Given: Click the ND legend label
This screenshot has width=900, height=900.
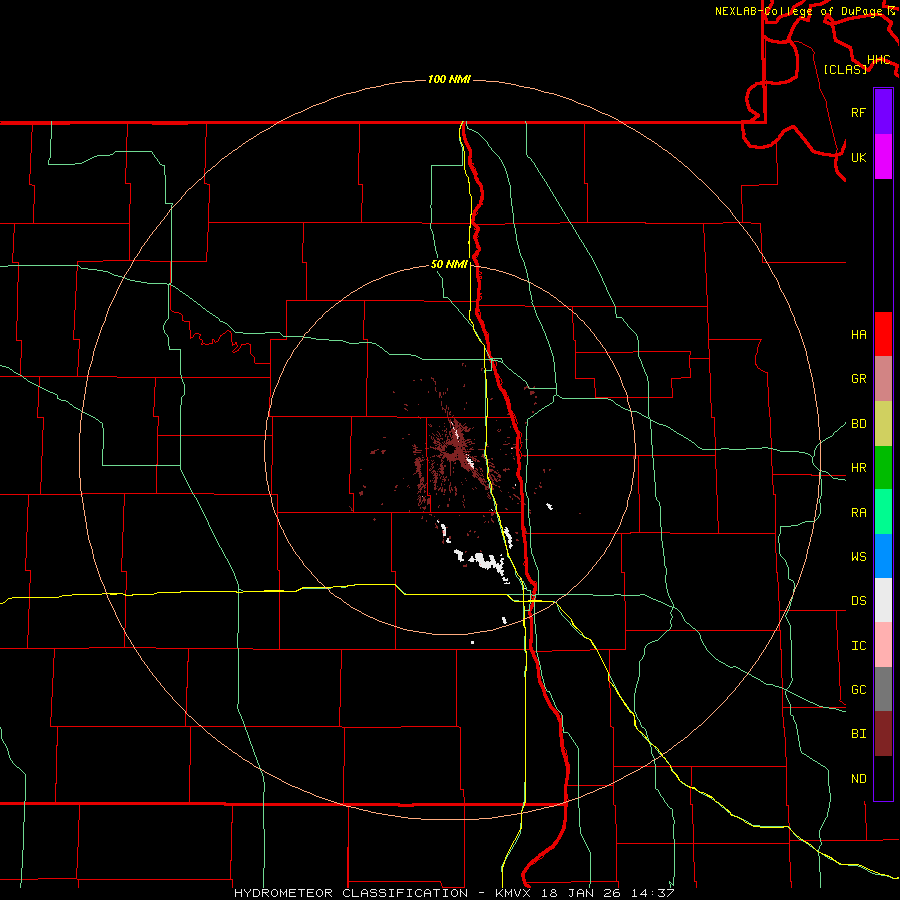Looking at the screenshot, I should click(858, 778).
